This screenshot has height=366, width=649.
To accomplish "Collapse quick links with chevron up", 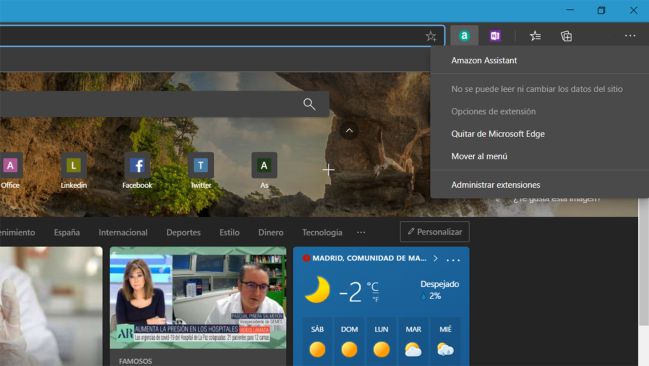I will click(349, 131).
